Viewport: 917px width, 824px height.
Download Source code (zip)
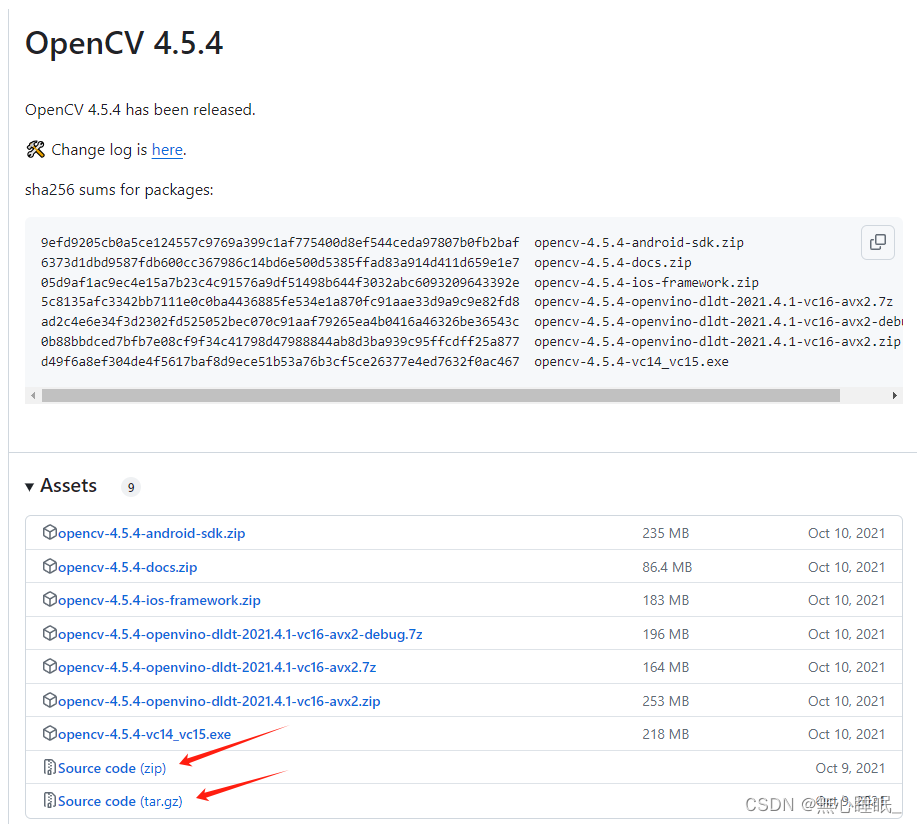point(112,768)
